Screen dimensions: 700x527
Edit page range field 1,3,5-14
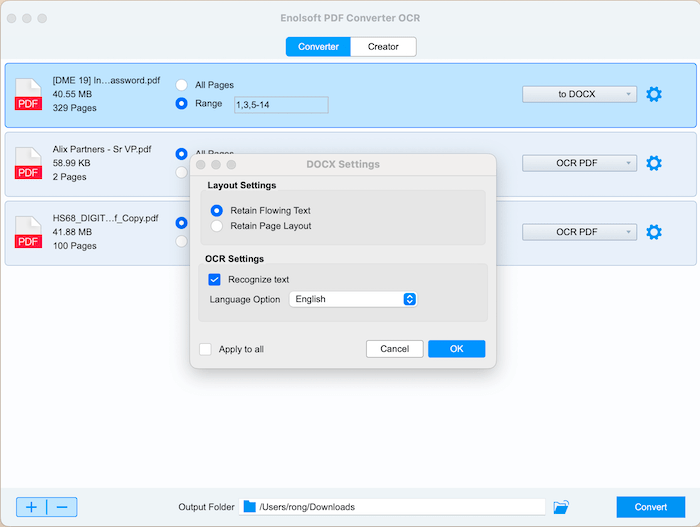(x=281, y=105)
